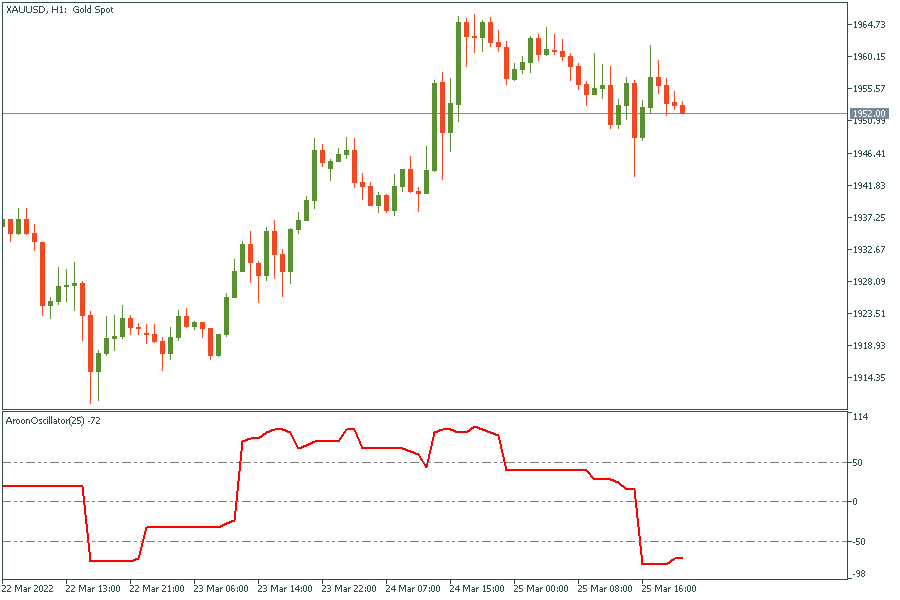Select the 1964.73 price axis label
This screenshot has width=900, height=600.
point(868,24)
